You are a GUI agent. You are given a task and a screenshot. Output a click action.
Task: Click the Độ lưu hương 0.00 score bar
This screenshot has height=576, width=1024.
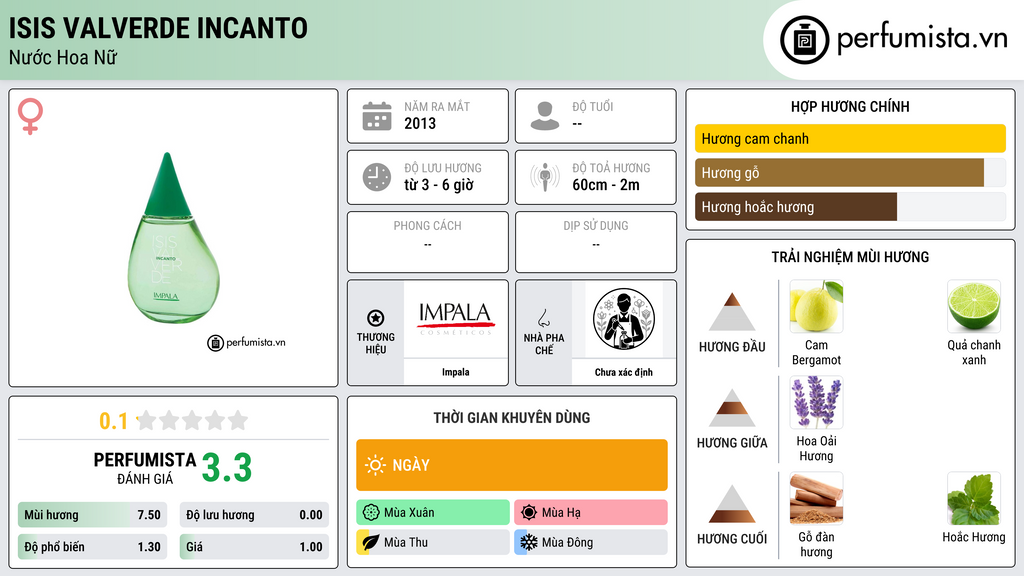point(254,515)
